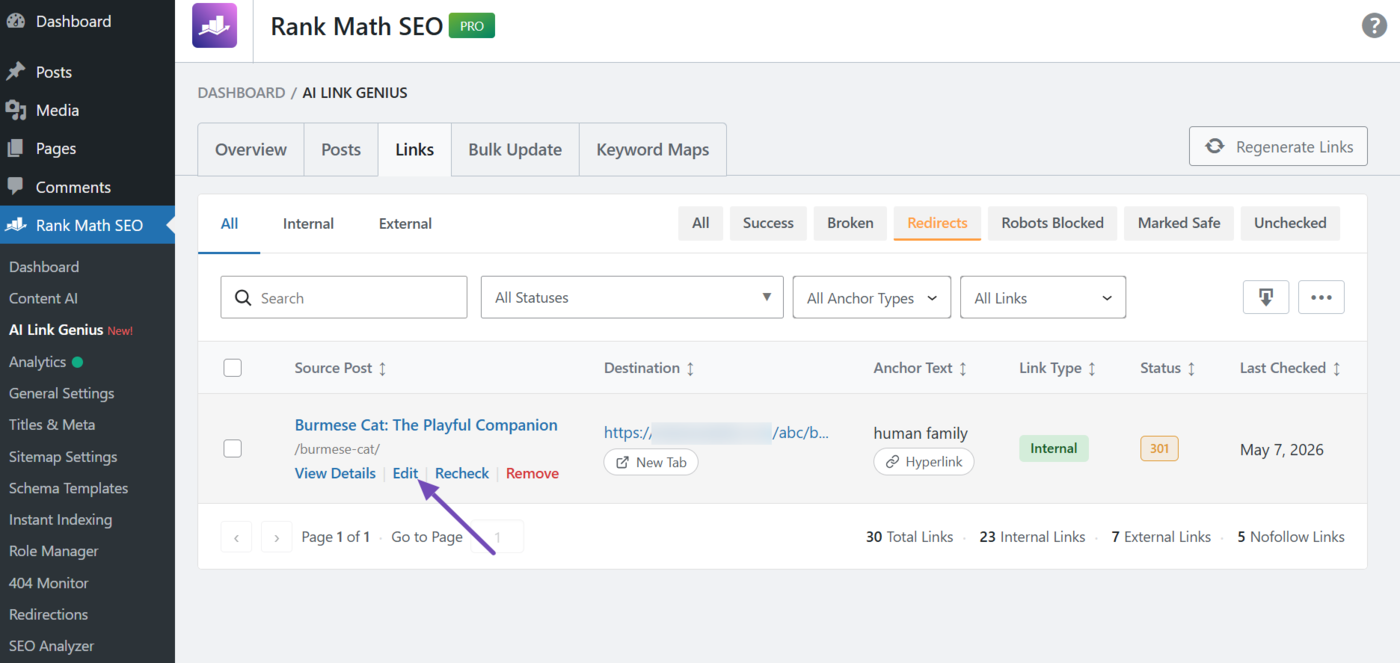This screenshot has height=663, width=1400.
Task: Select the Internal links sub-tab
Action: pyautogui.click(x=308, y=223)
